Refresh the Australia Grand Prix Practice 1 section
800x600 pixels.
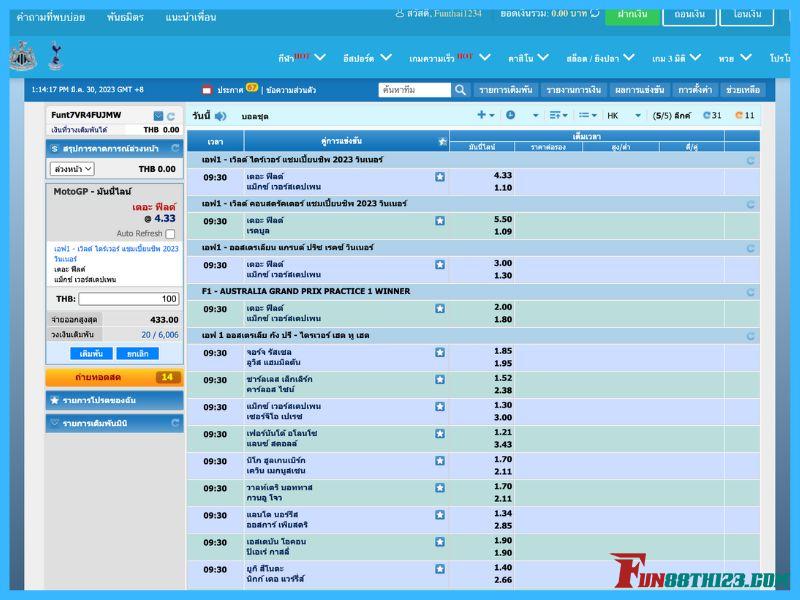point(751,292)
